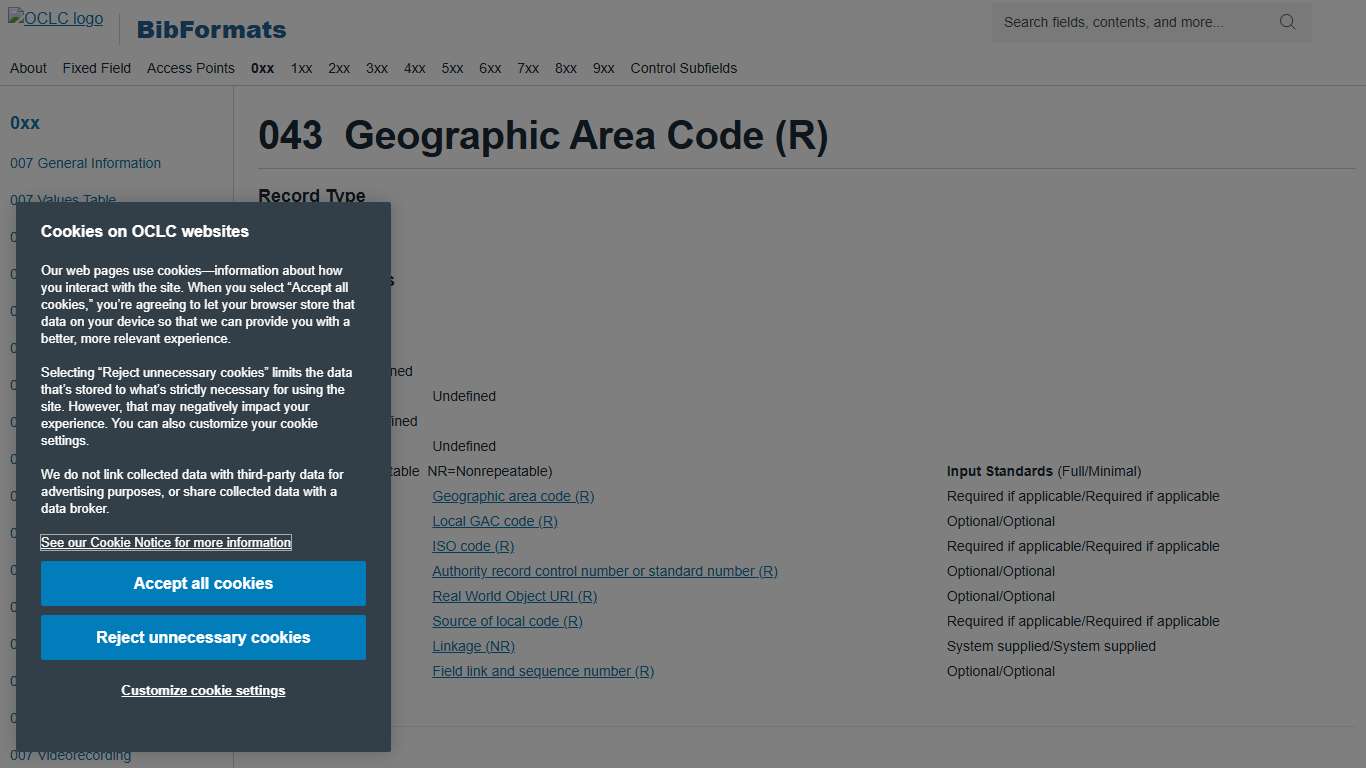Open the Fixed Field section
The height and width of the screenshot is (768, 1366).
pyautogui.click(x=96, y=68)
